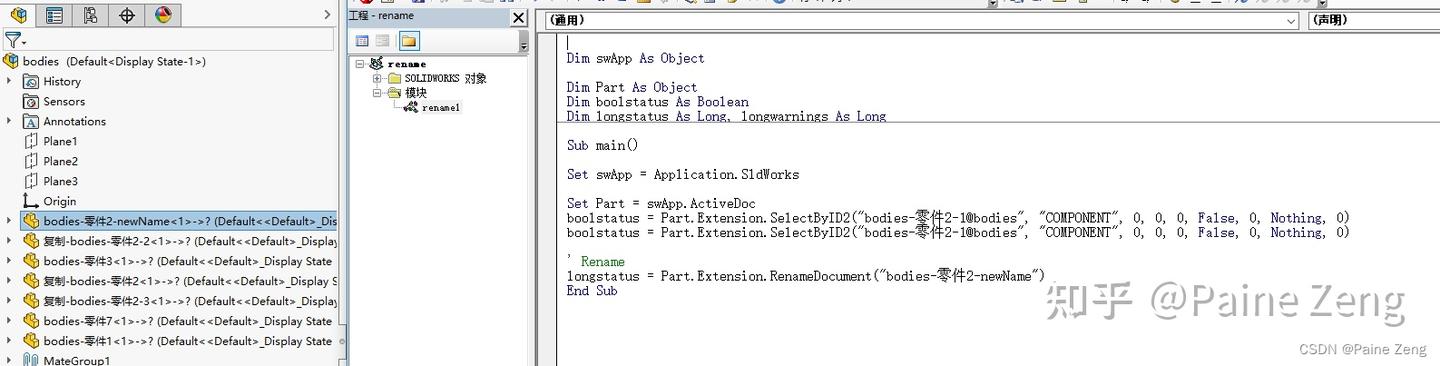Expand the bodies-零件2-newName component
This screenshot has width=1440, height=366.
point(9,221)
